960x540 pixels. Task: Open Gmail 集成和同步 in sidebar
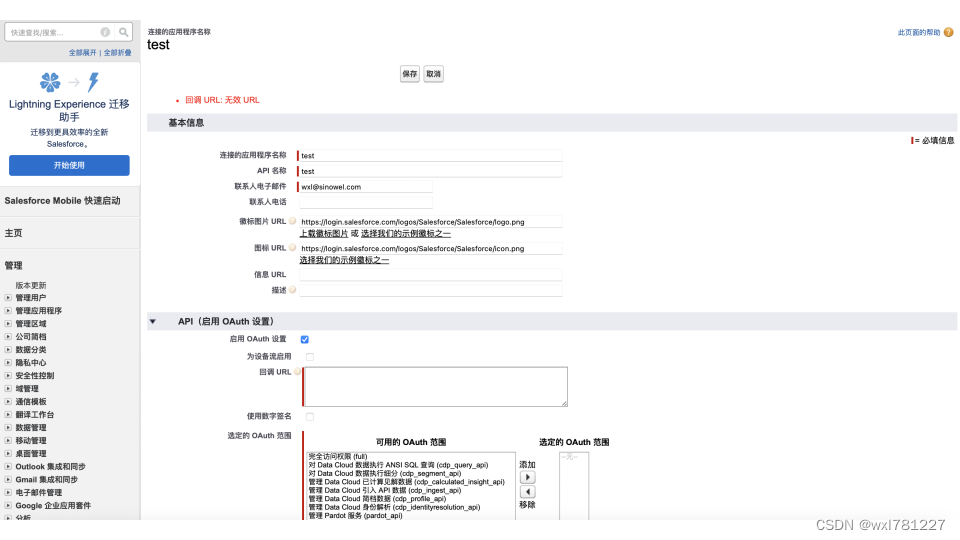(x=47, y=479)
